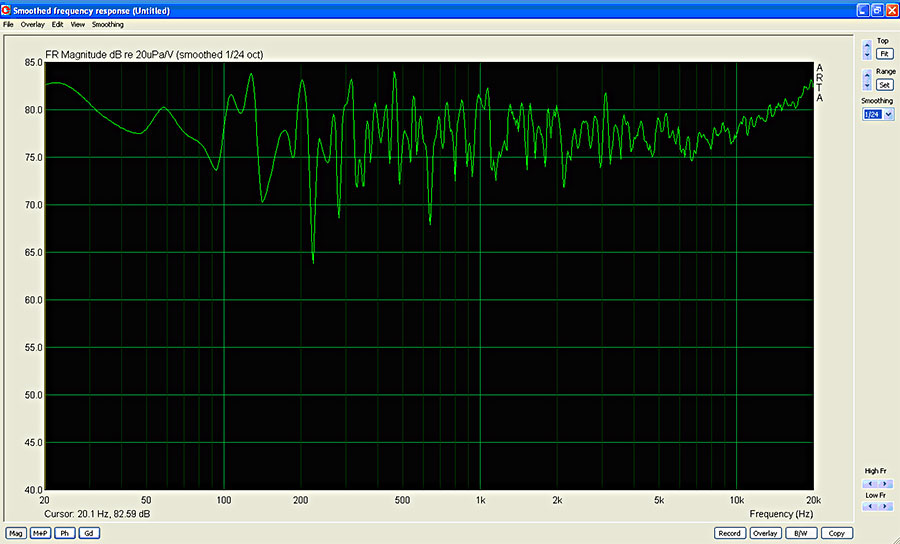Click the 200 frequency axis label
The width and height of the screenshot is (900, 544).
coord(301,500)
